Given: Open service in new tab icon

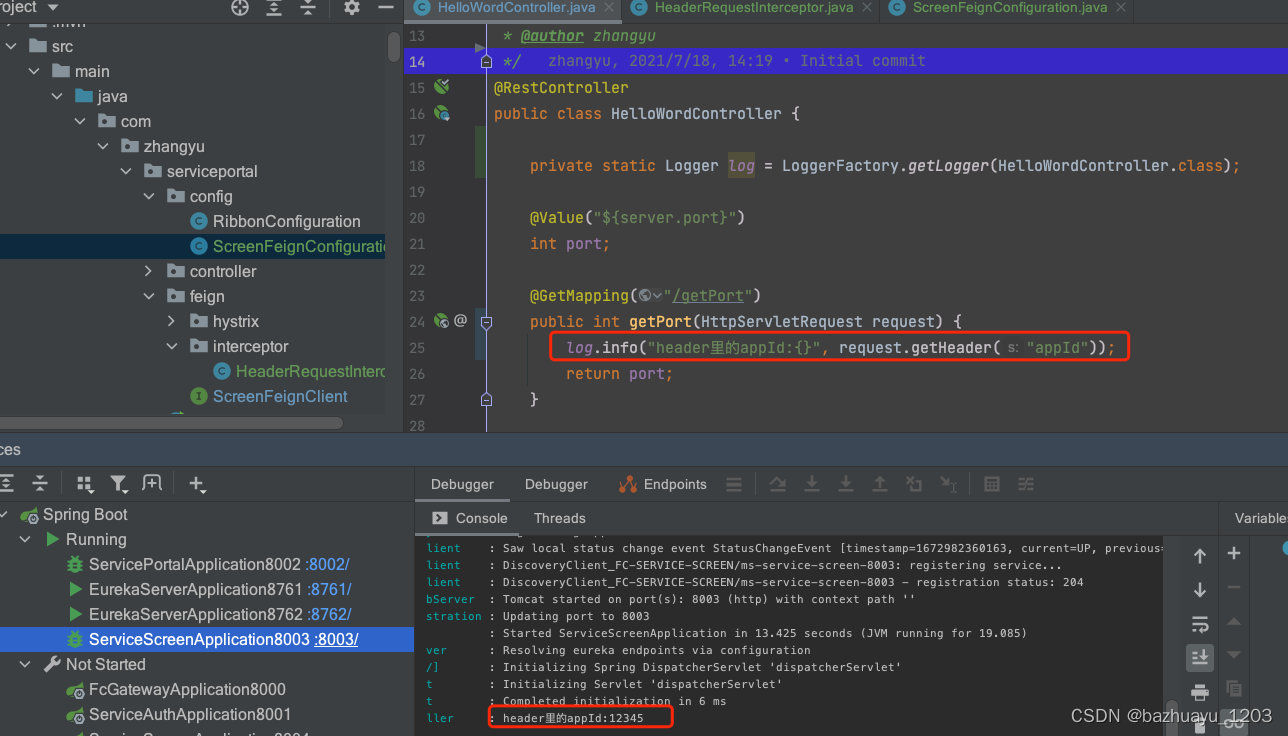Looking at the screenshot, I should point(152,483).
